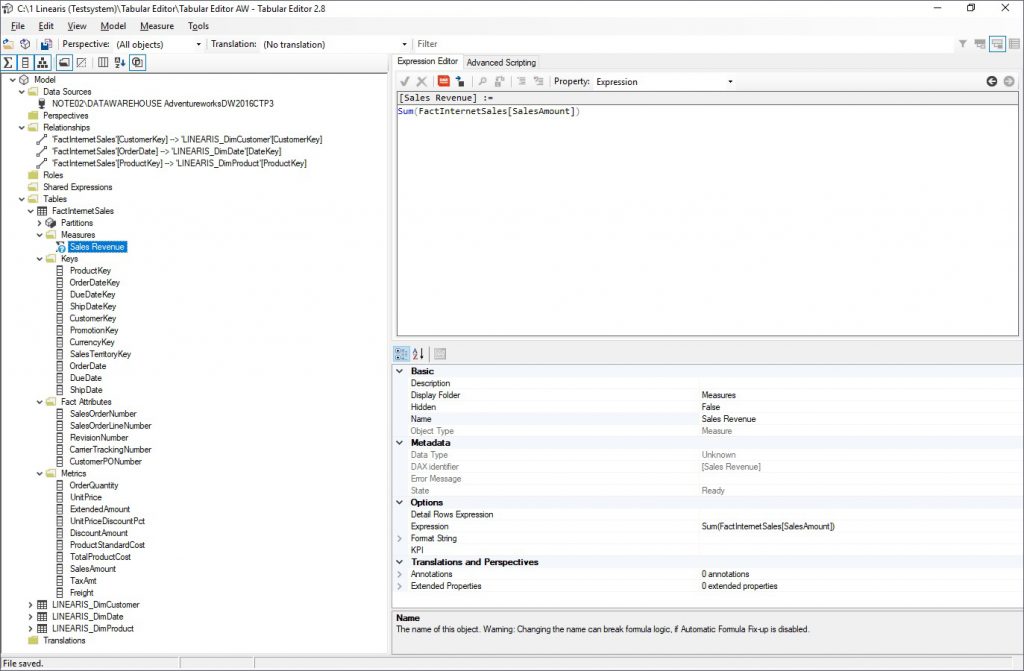1024x671 pixels.
Task: Accept the expression changes with the checkmark
Action: coord(404,81)
